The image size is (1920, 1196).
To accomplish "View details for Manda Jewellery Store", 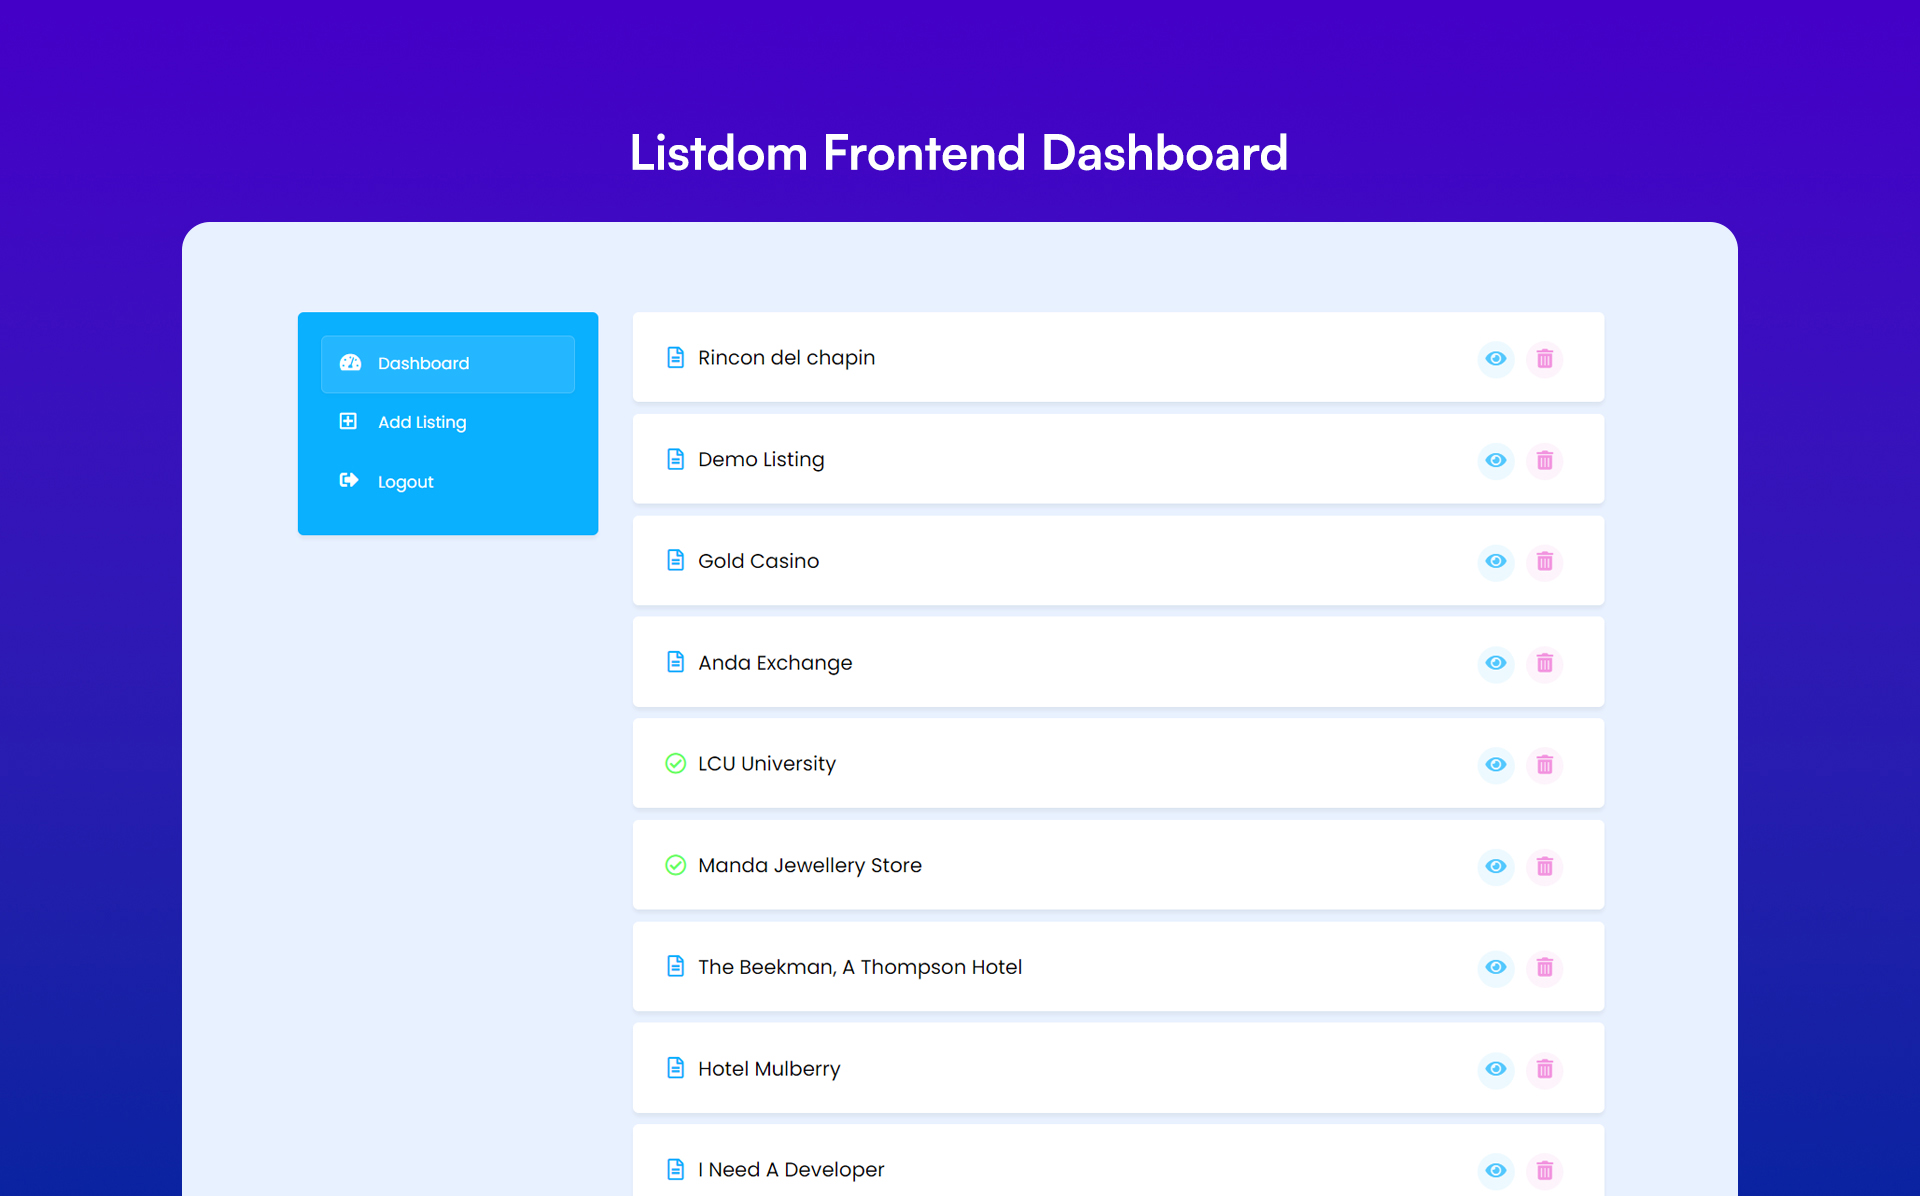I will click(1496, 865).
